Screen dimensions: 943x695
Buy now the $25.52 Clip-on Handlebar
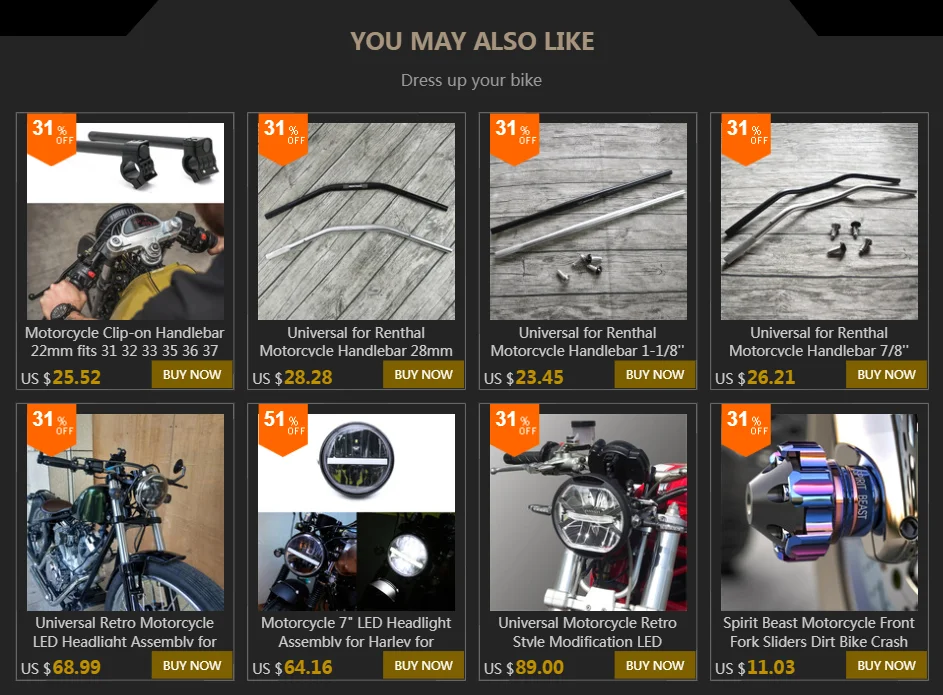192,375
